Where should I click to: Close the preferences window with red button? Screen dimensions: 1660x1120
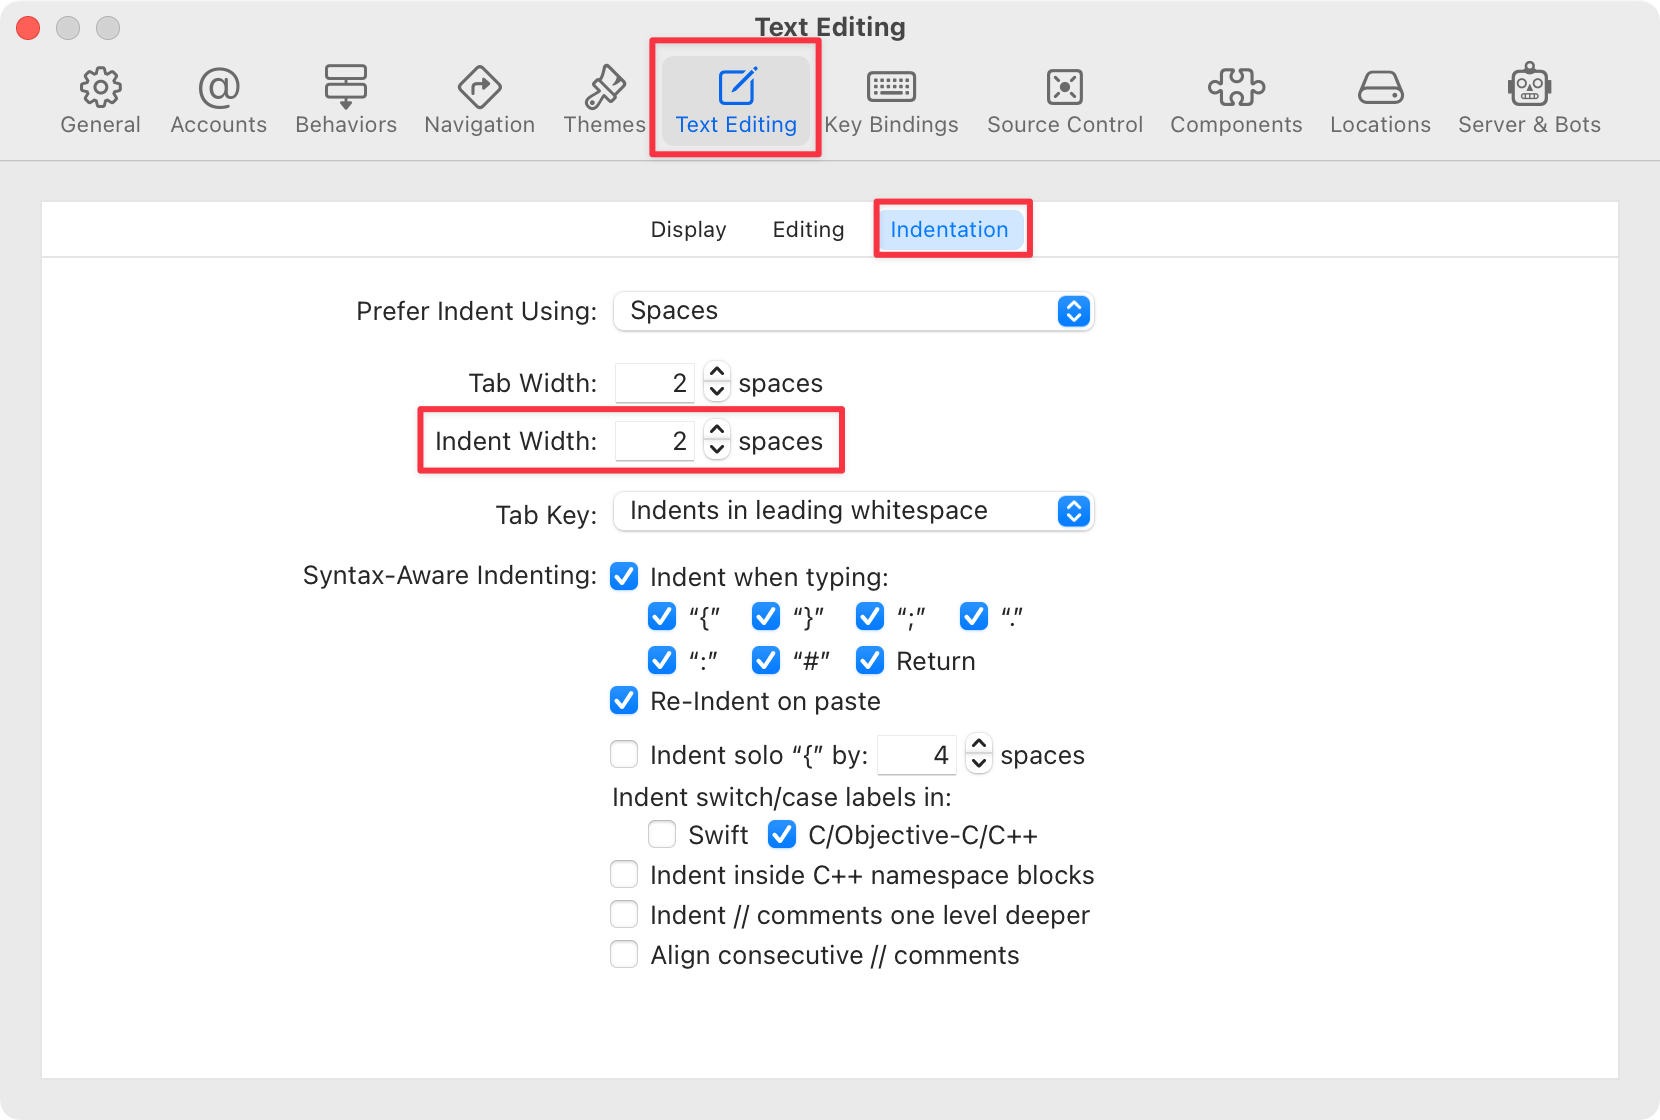[x=28, y=28]
